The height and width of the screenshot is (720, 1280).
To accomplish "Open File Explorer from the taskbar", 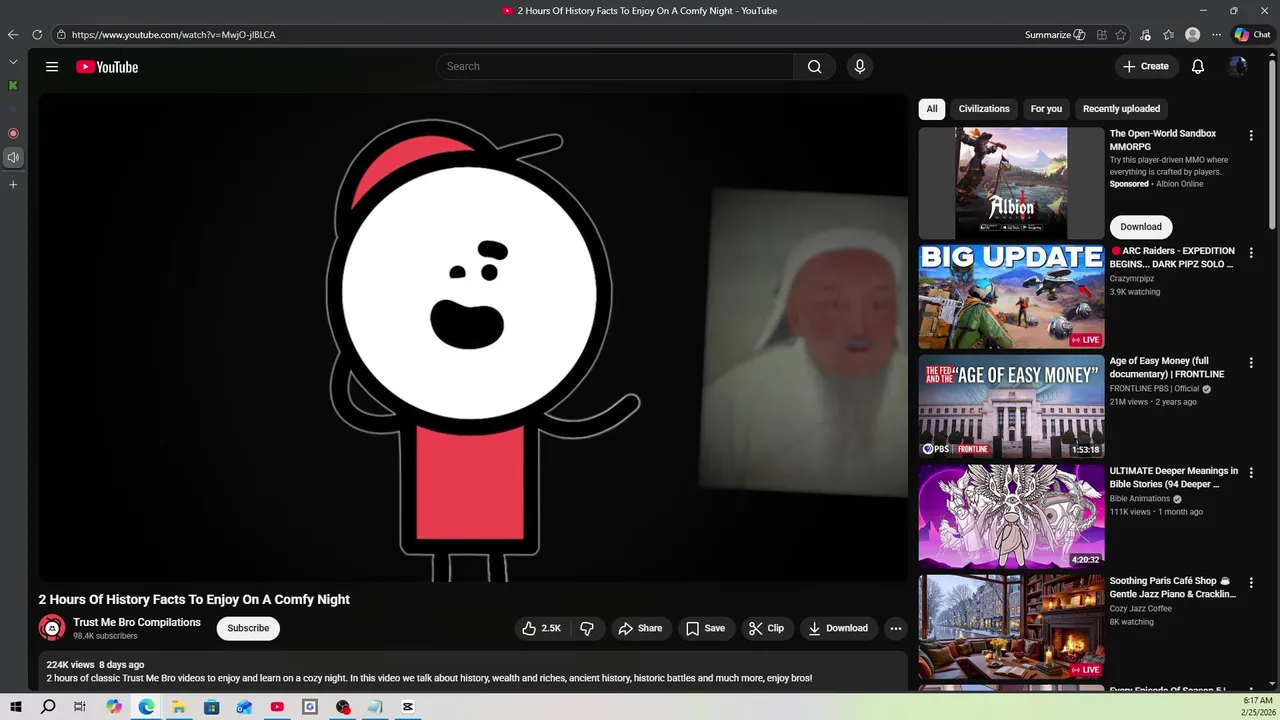I will (x=178, y=707).
